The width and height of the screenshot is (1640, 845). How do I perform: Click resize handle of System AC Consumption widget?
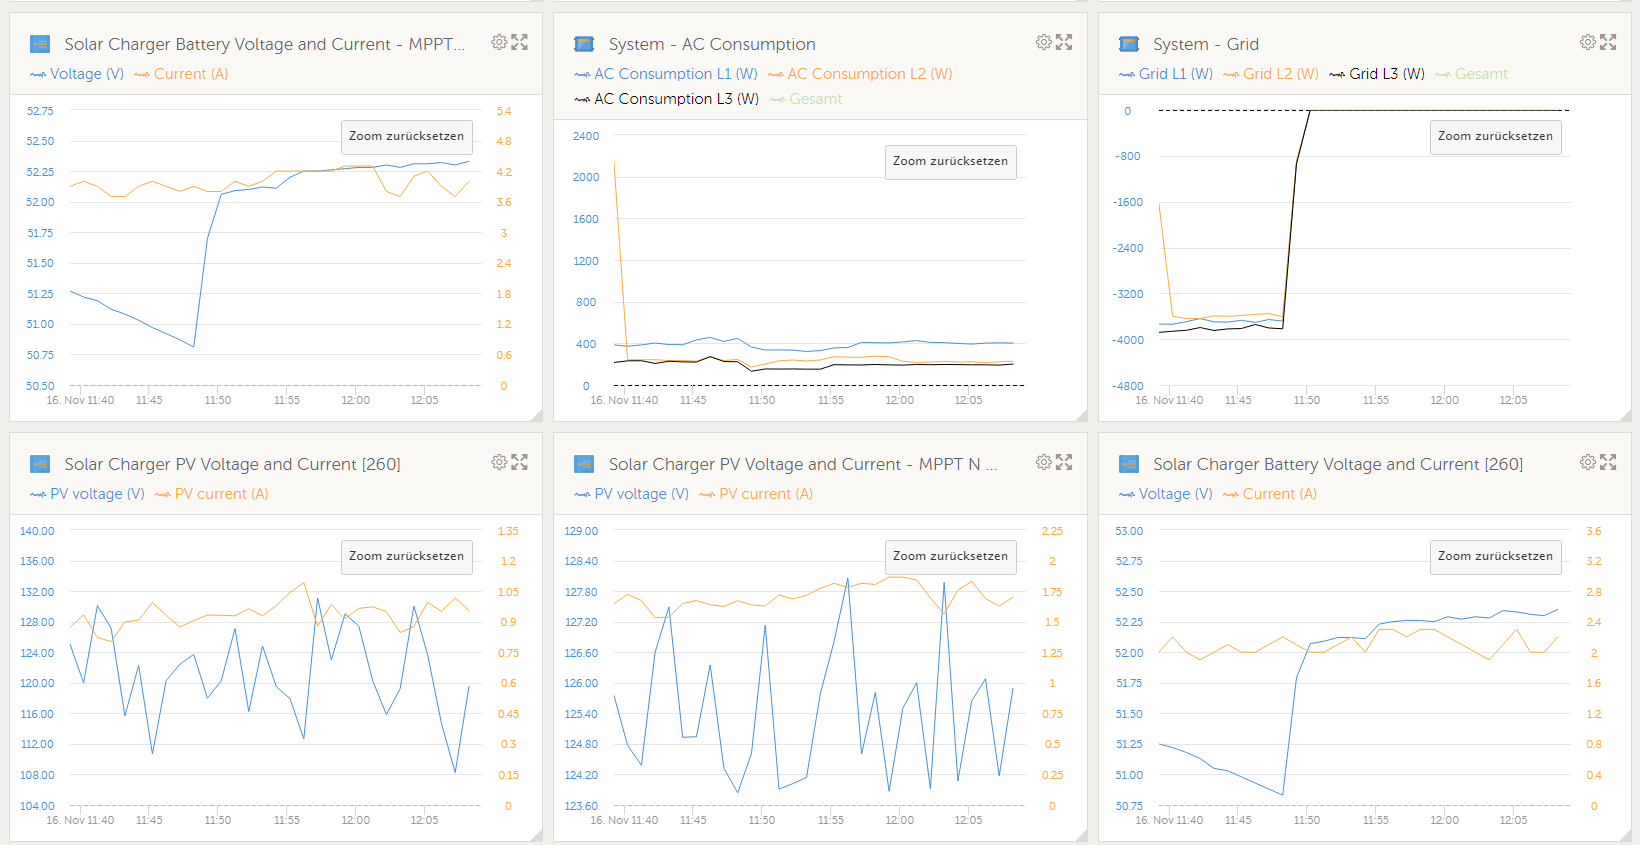[1082, 415]
